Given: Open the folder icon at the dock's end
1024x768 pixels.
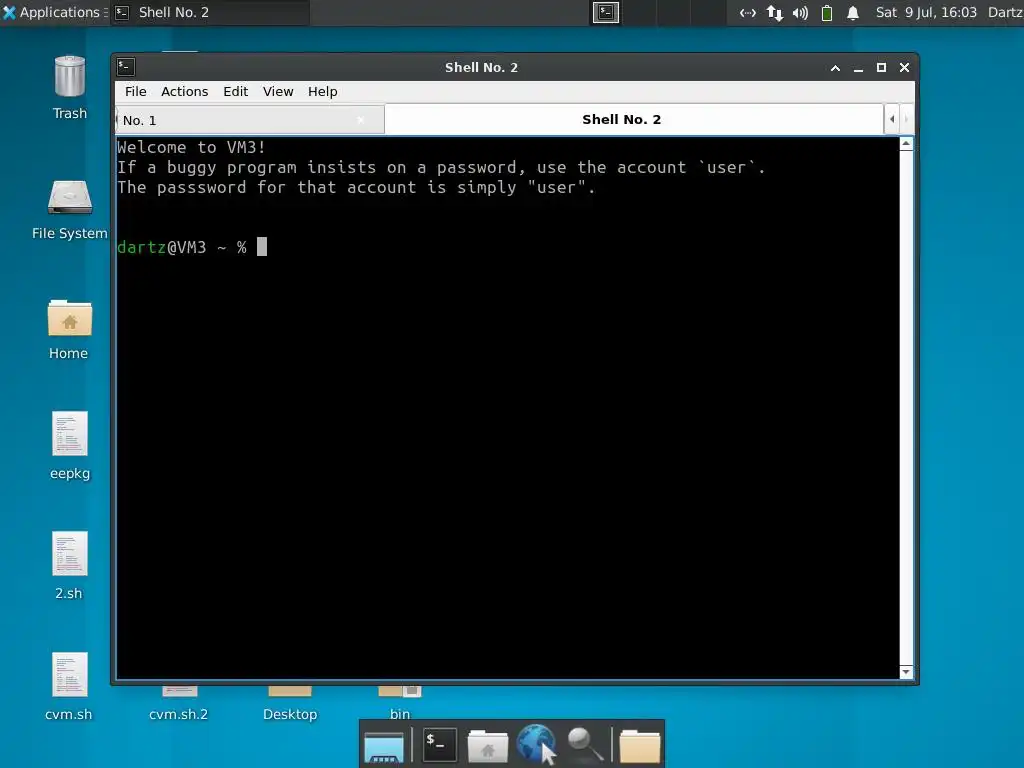Looking at the screenshot, I should [639, 746].
